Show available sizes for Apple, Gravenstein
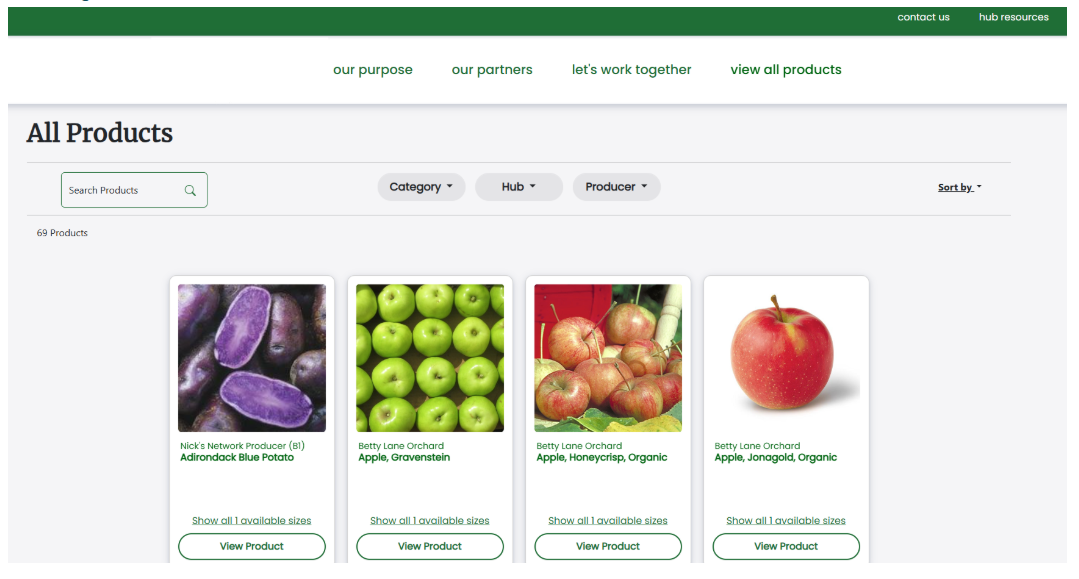Viewport: 1079px width, 579px height. [430, 520]
